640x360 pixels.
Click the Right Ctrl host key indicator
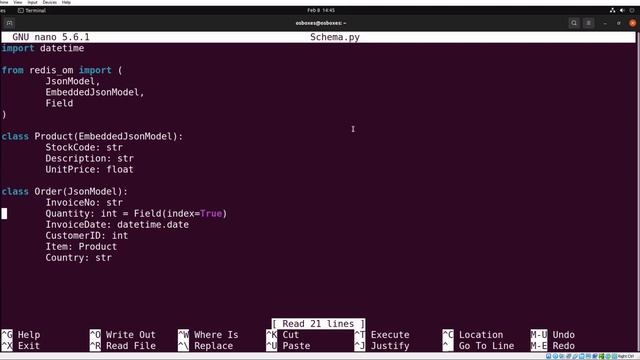tap(626, 356)
